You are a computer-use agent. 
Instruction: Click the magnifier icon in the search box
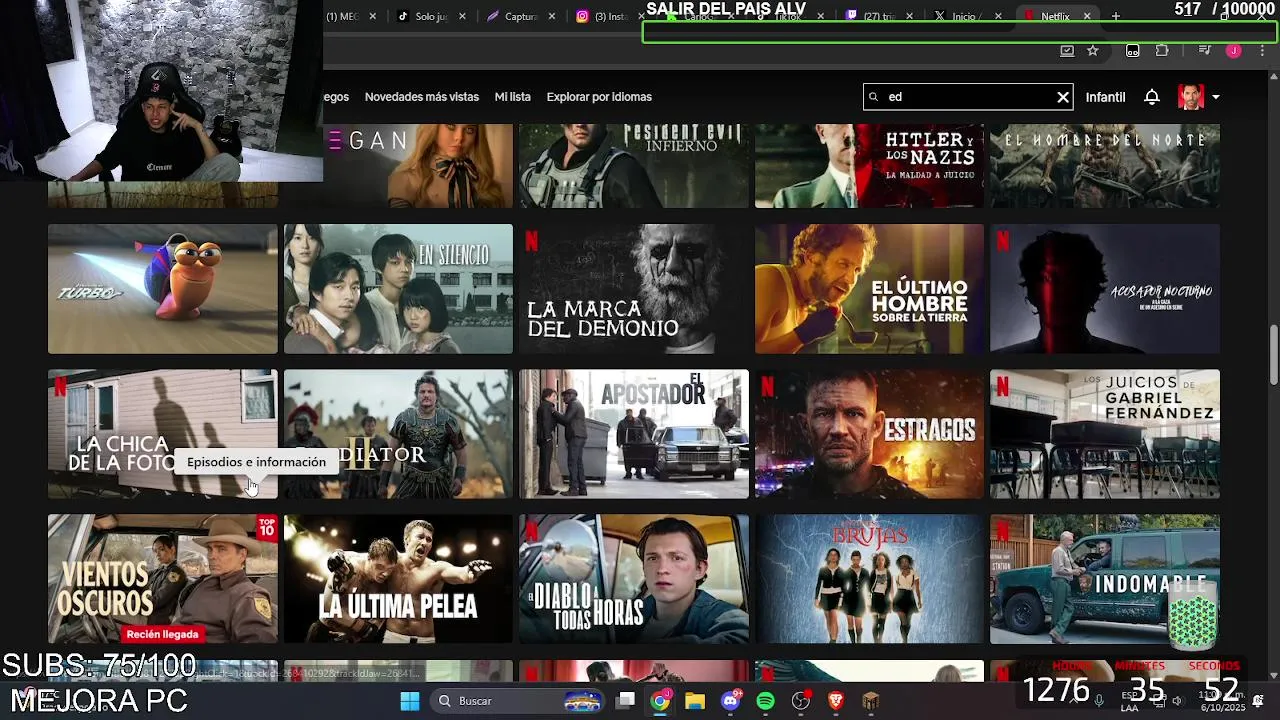click(874, 97)
